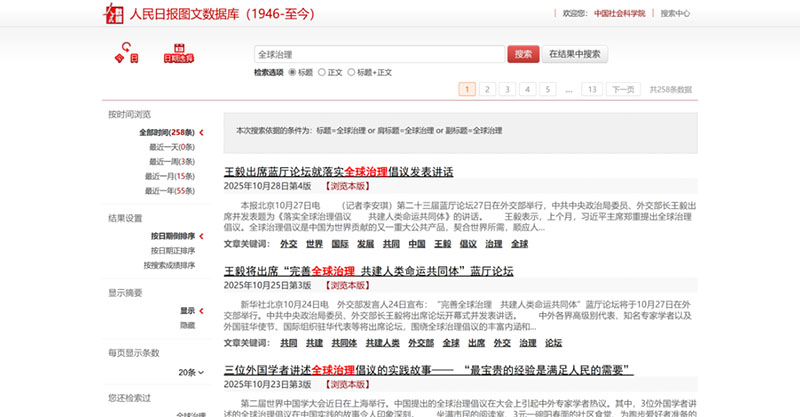Filter to 最近一月 (15条) results
Screen dimensions: 800x417
click(x=170, y=175)
